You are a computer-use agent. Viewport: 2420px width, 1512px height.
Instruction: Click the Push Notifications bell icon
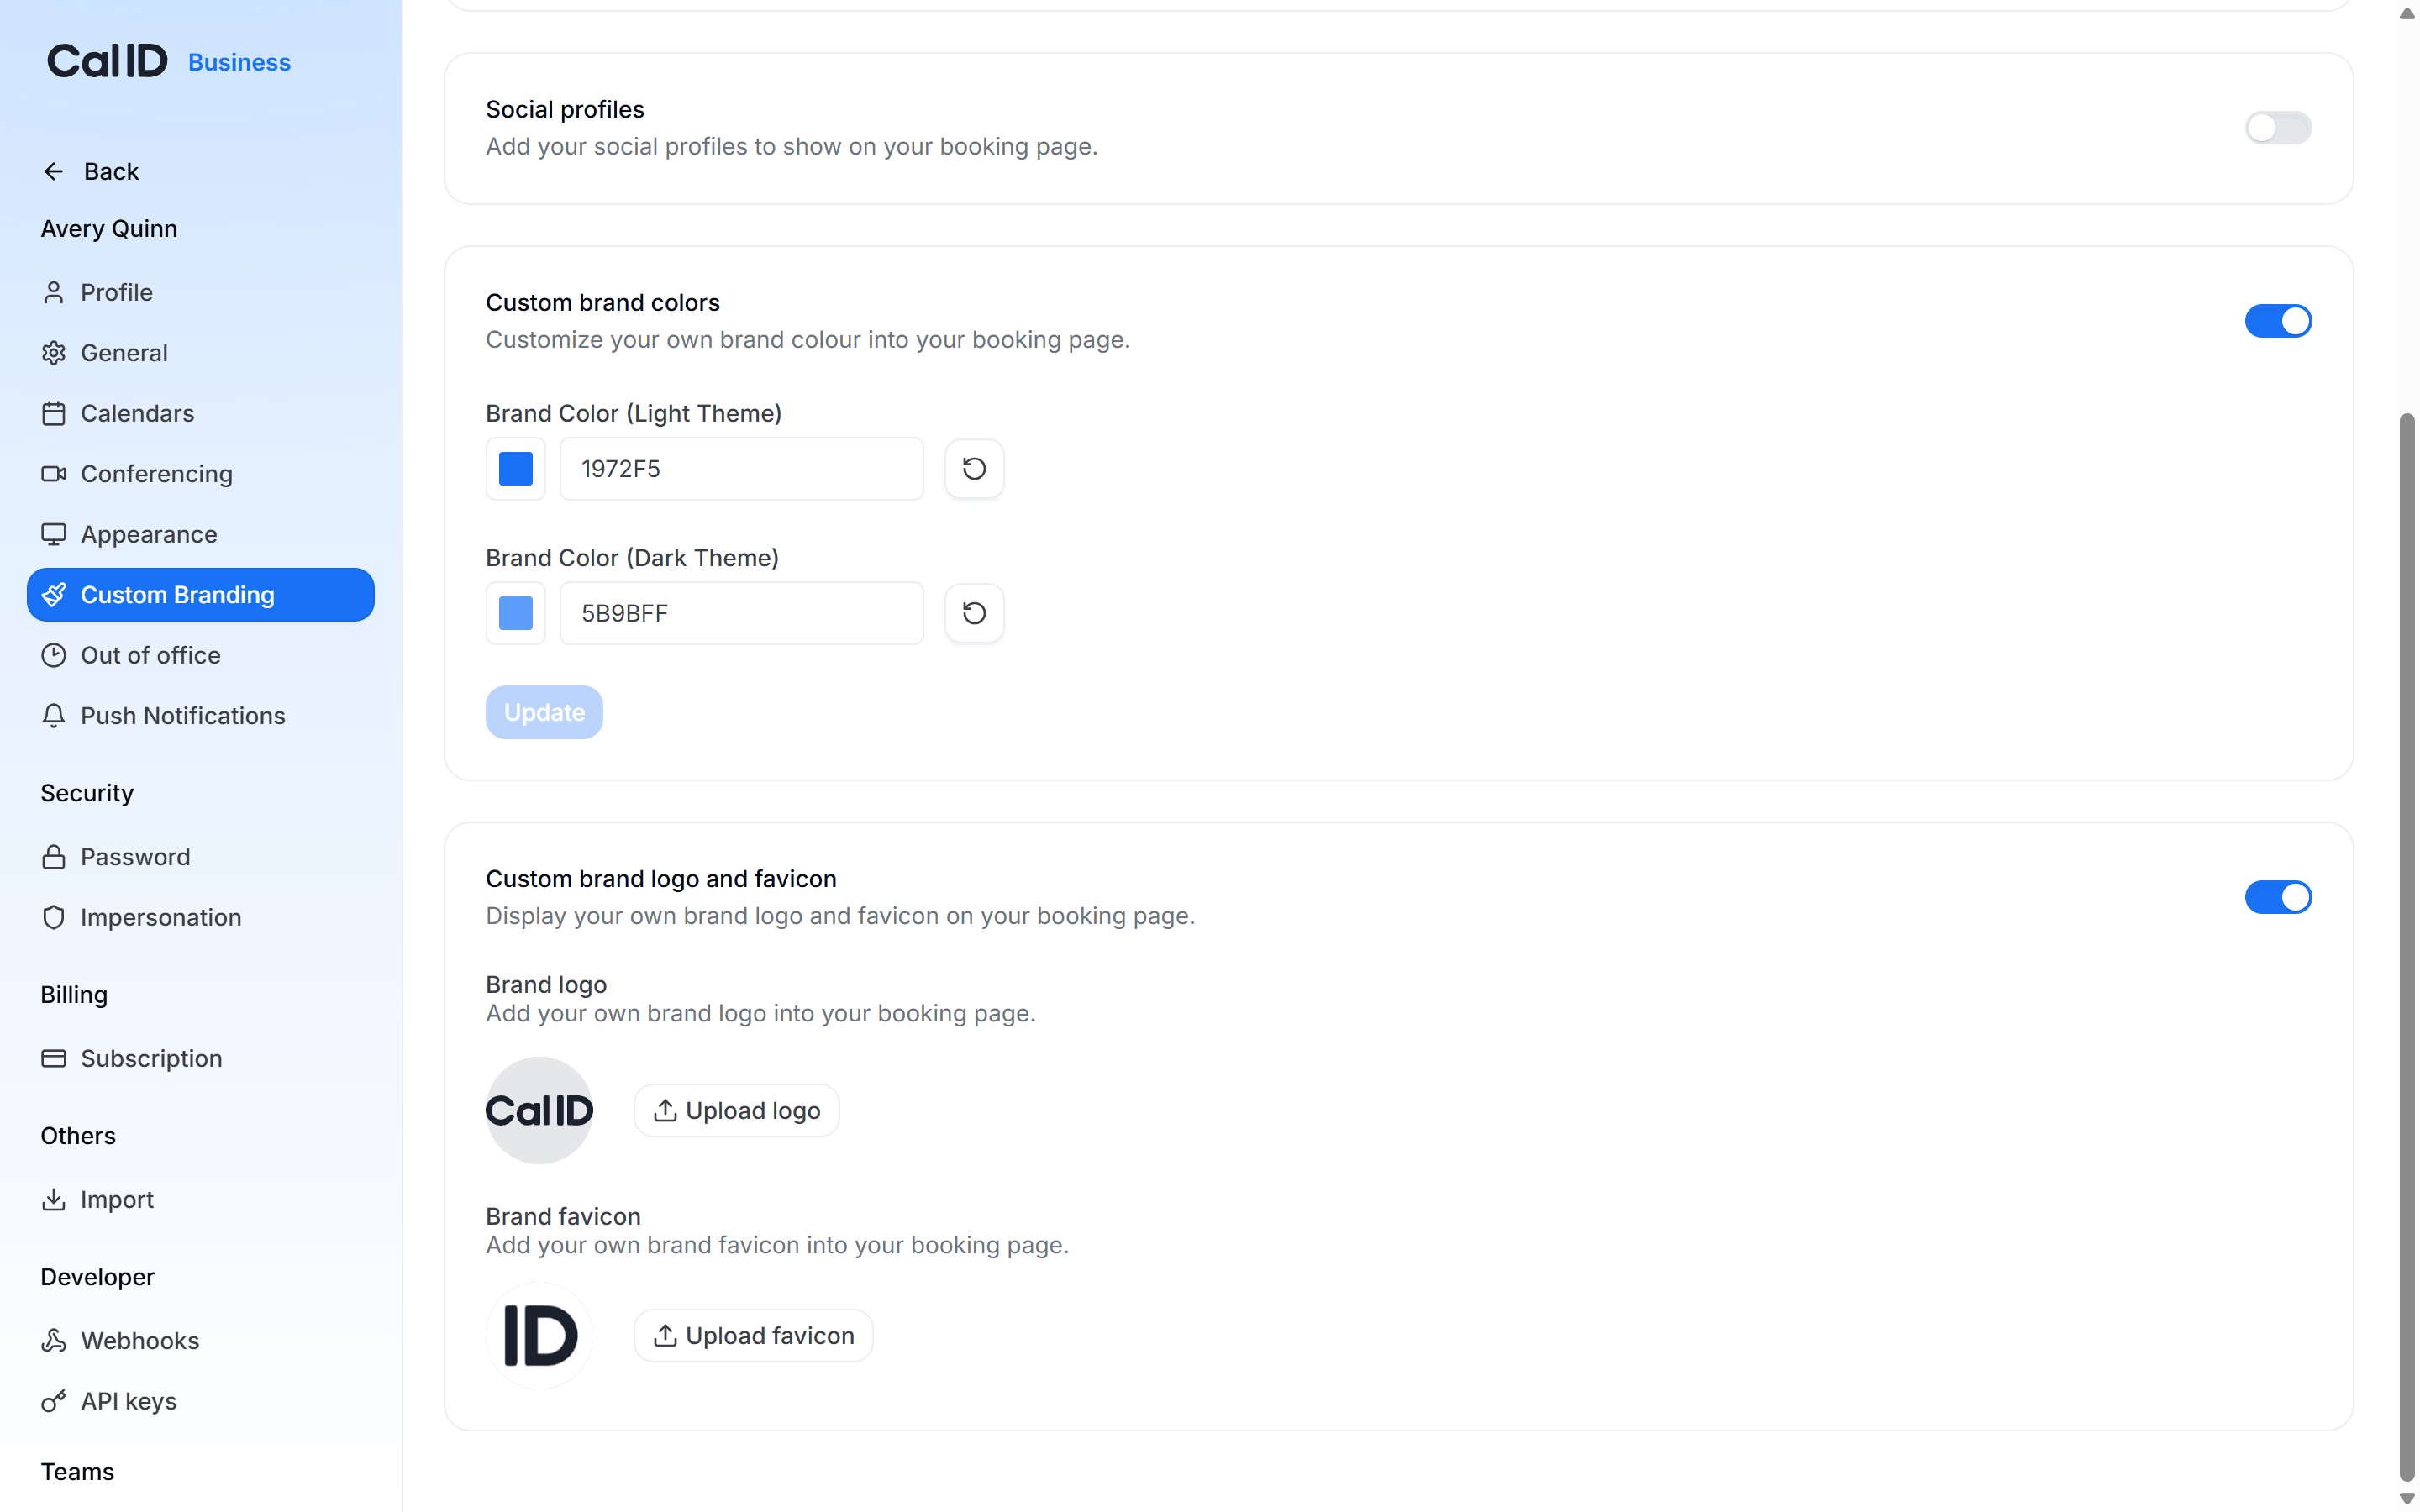point(54,716)
